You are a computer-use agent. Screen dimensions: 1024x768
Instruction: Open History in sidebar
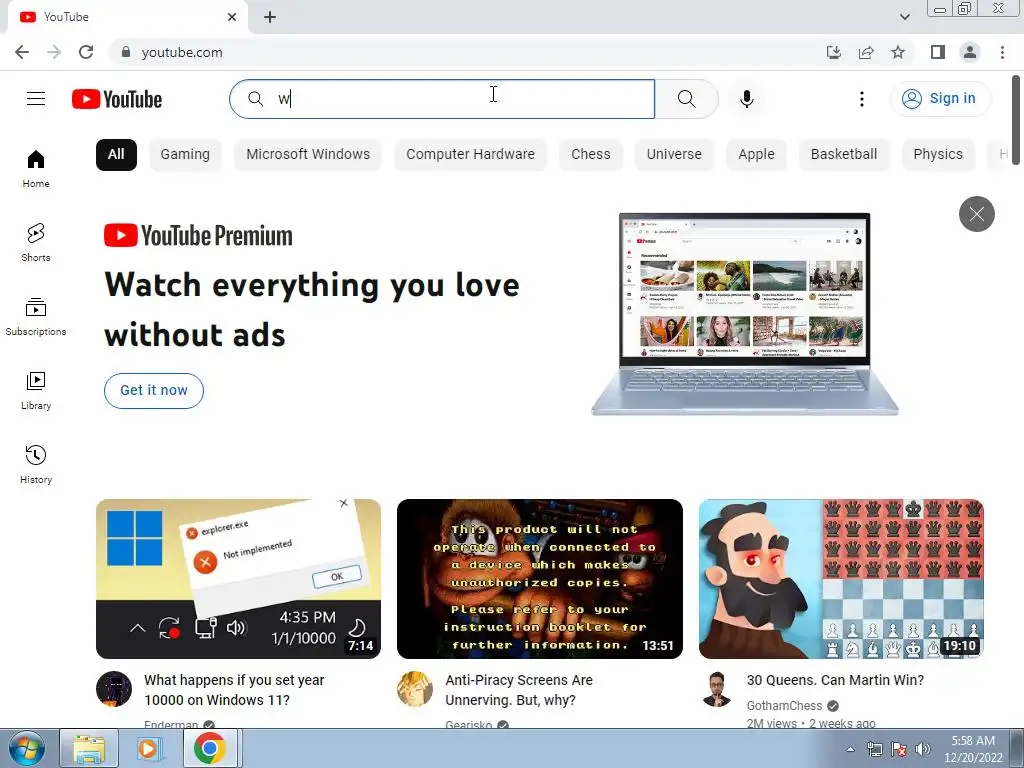36,464
